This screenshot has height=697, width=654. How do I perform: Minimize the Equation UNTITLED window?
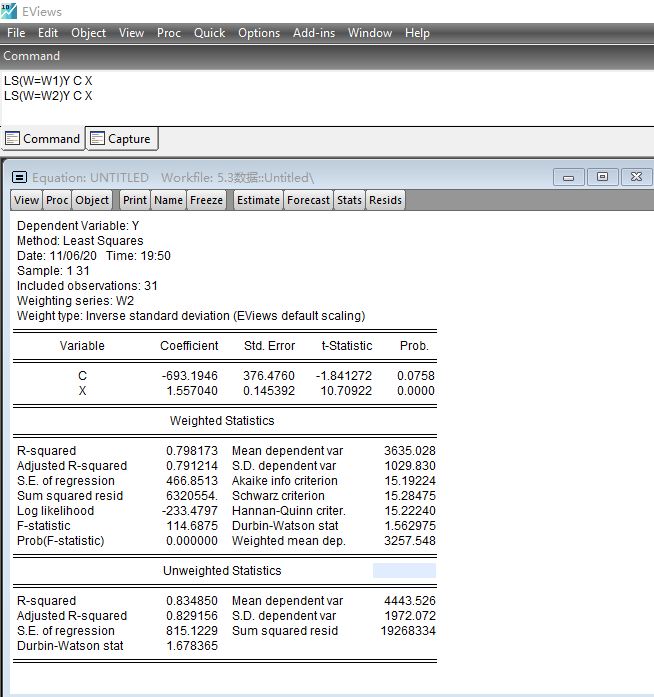click(568, 177)
